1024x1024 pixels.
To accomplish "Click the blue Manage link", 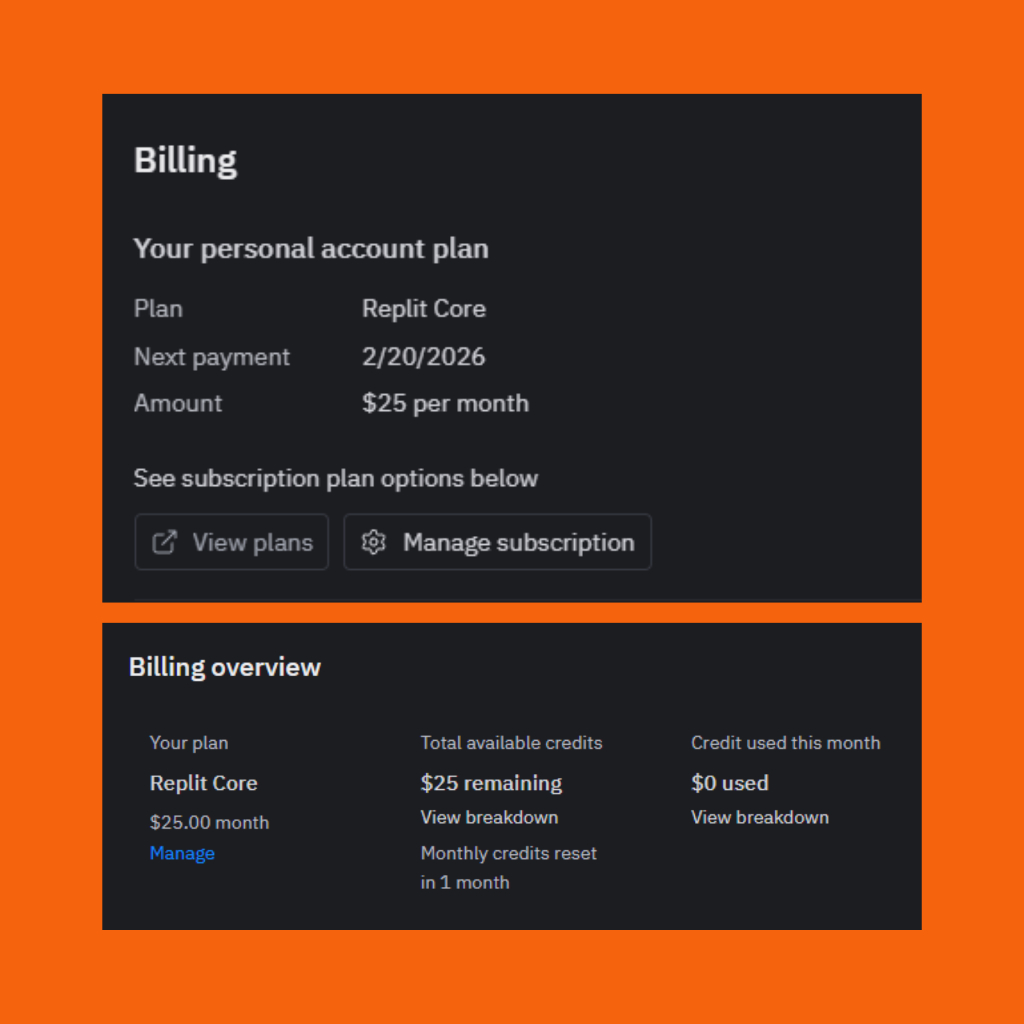I will 182,853.
